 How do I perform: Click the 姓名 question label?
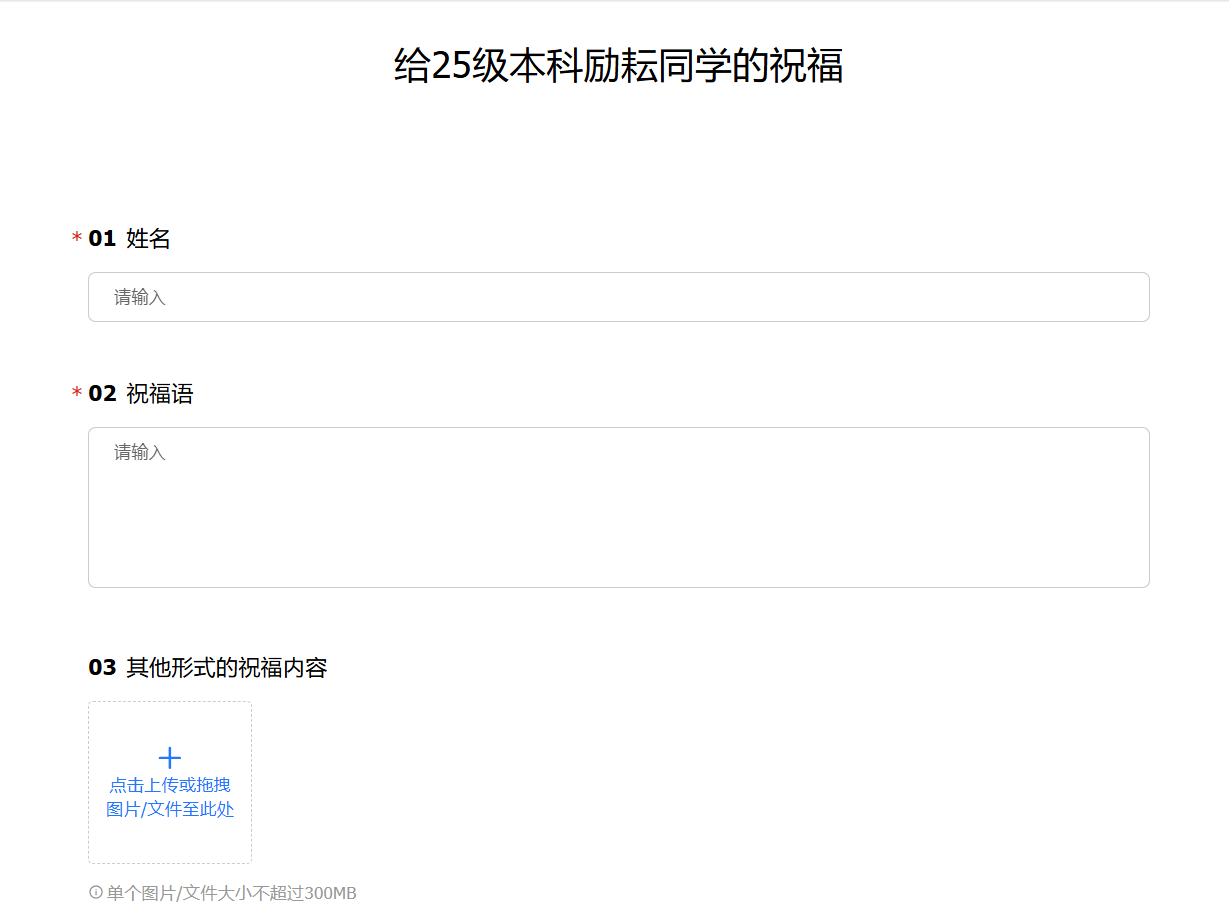[x=148, y=239]
